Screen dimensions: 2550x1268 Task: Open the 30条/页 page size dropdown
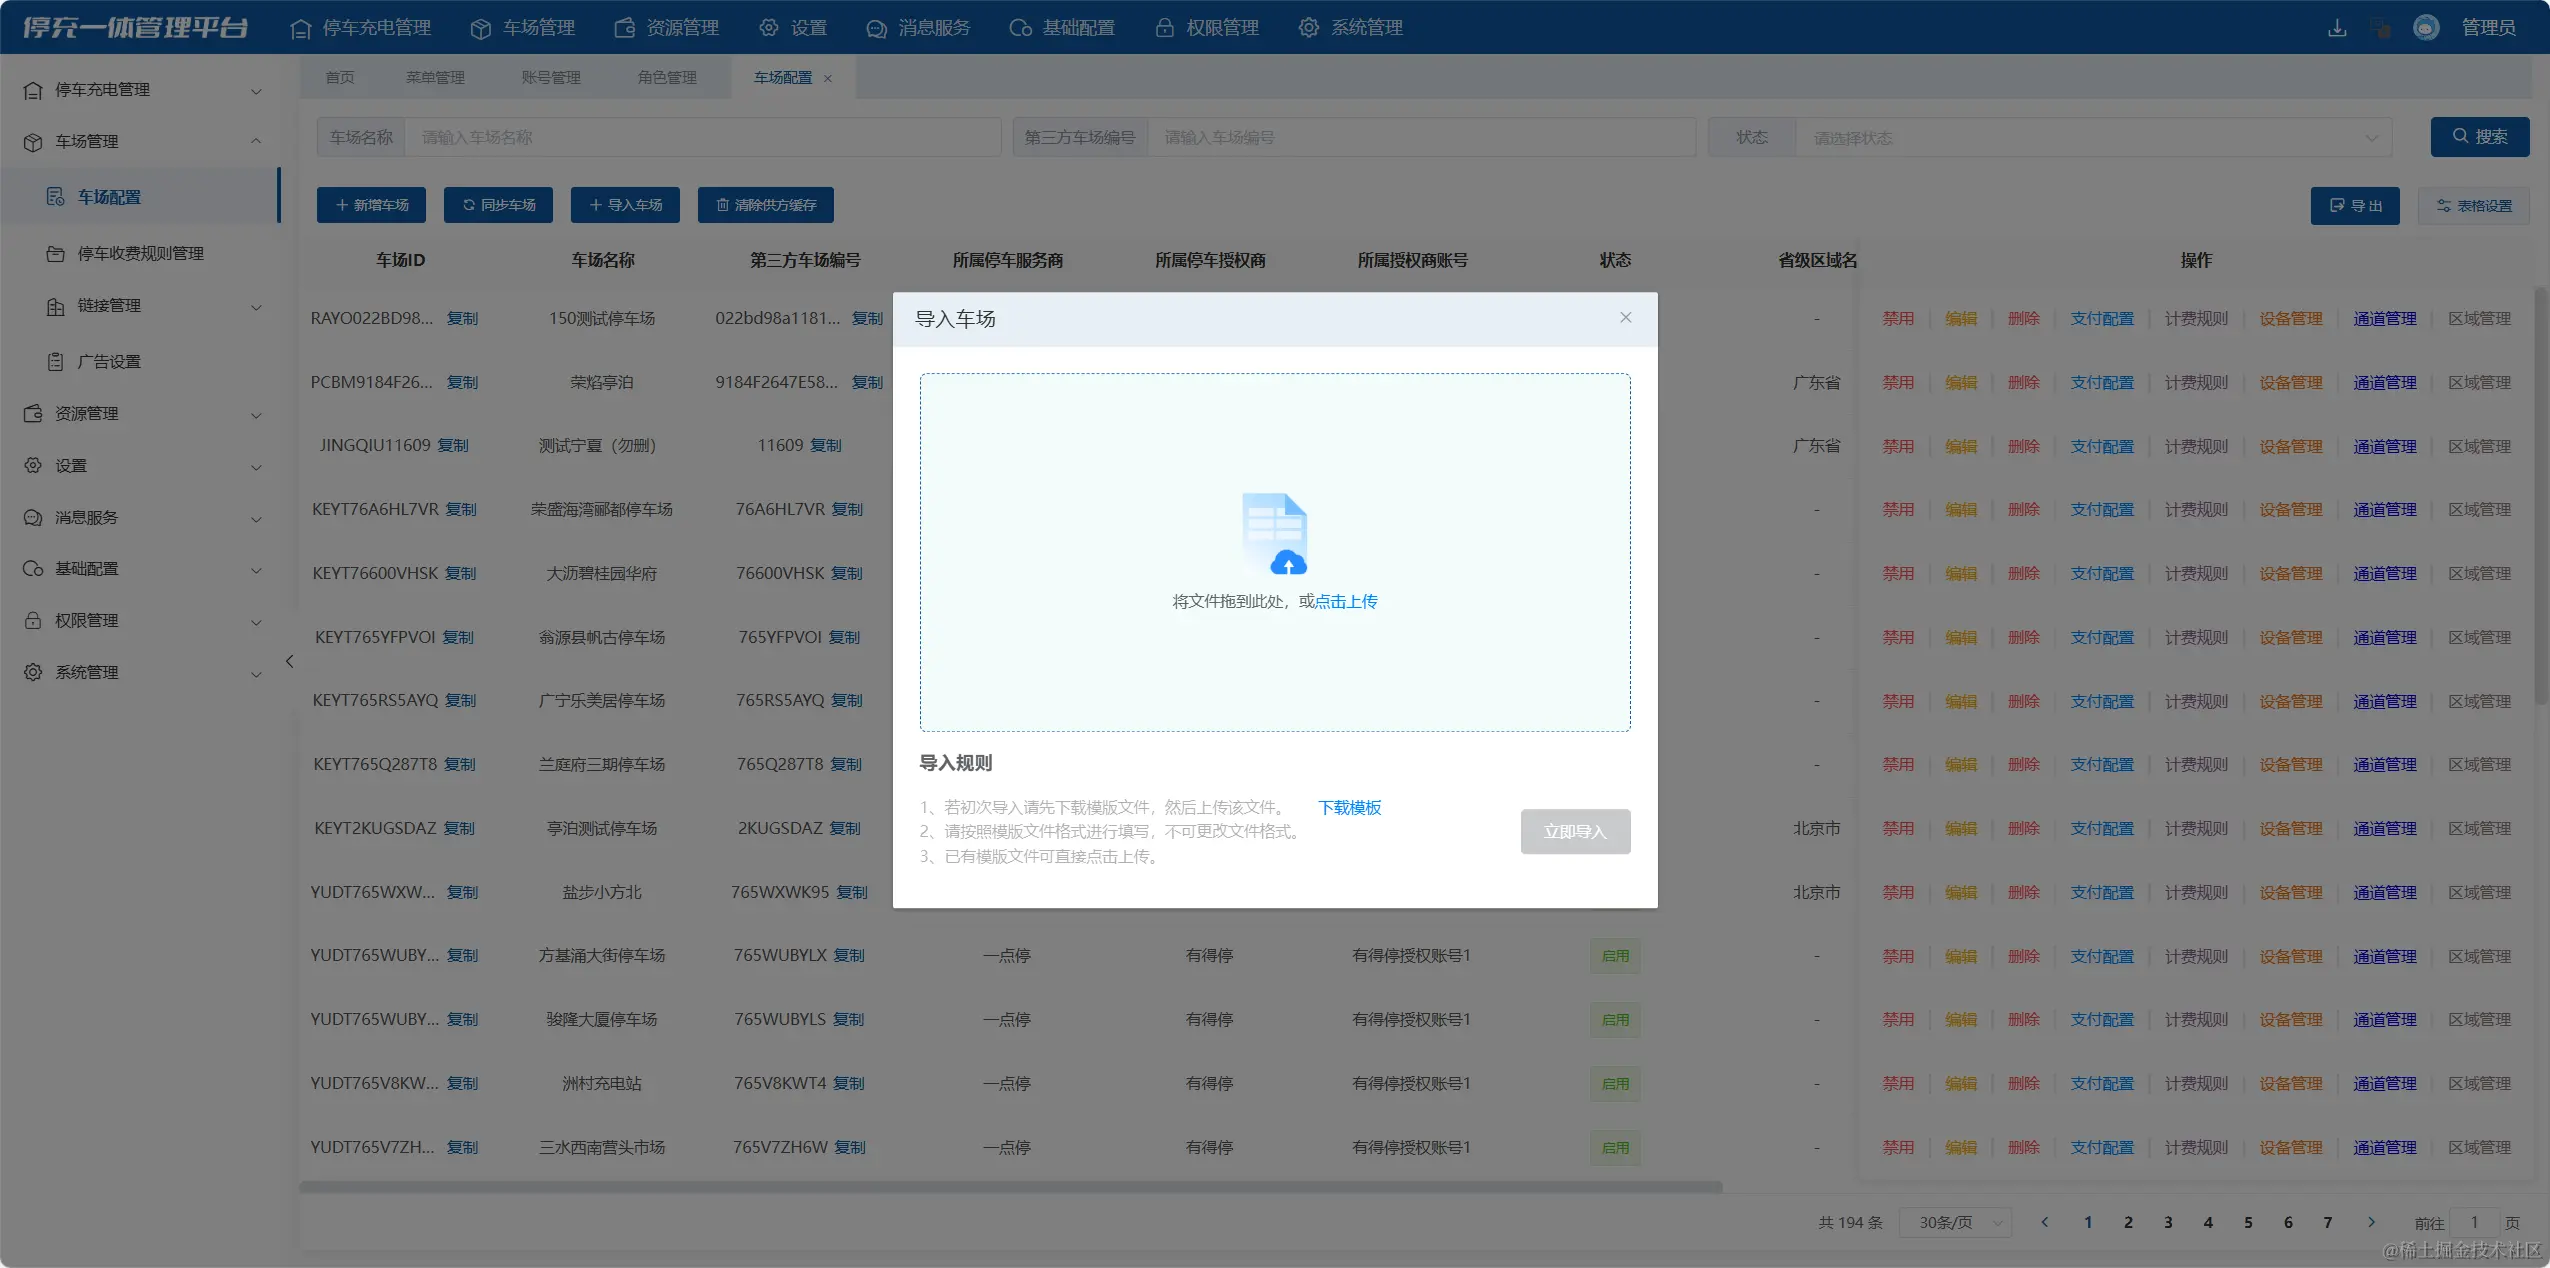(1956, 1223)
